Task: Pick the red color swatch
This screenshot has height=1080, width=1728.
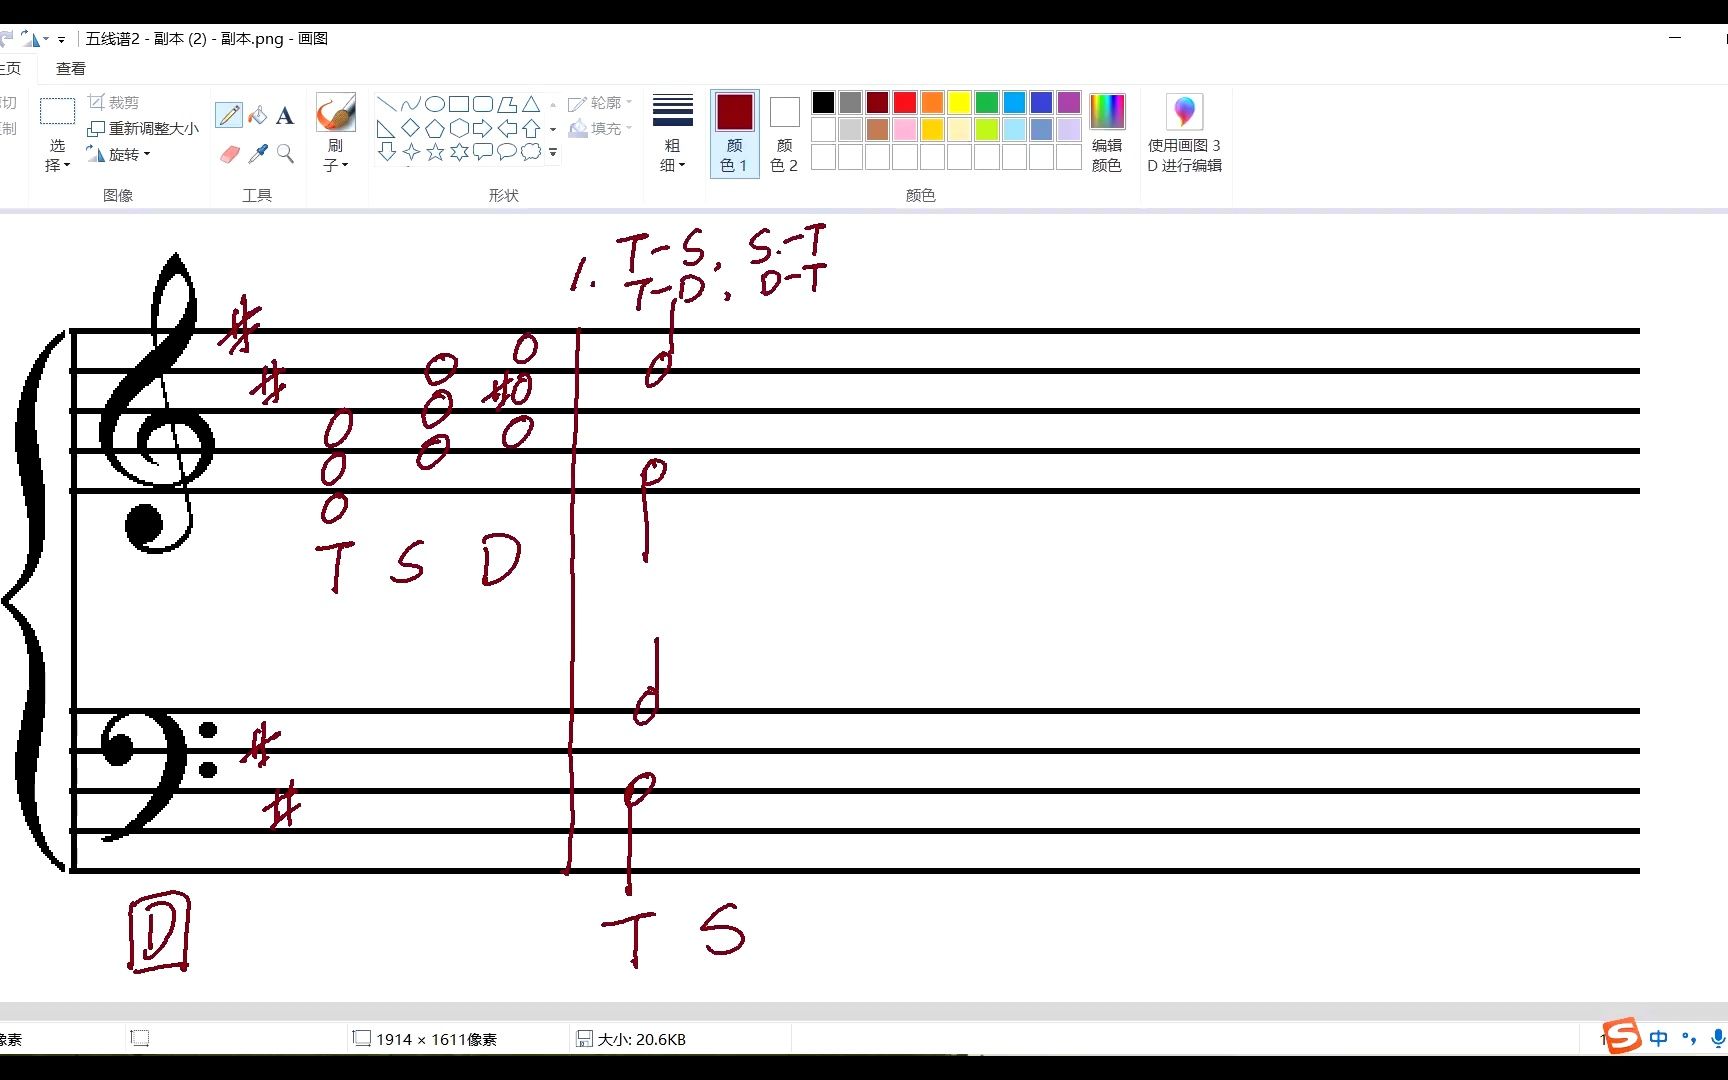Action: point(905,102)
